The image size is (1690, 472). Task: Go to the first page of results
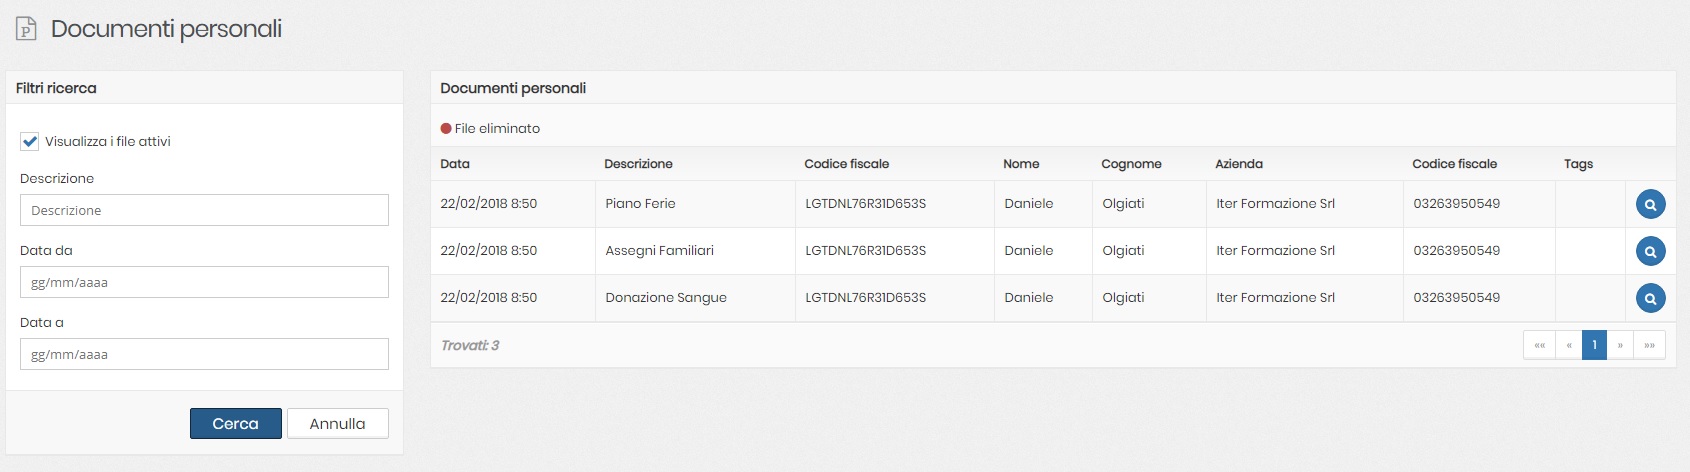1539,345
